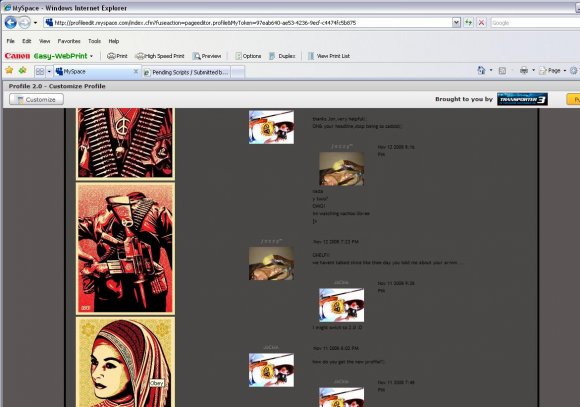Viewport: 580px width, 407px height.
Task: Click the Feeds icon in command bar
Action: point(502,70)
